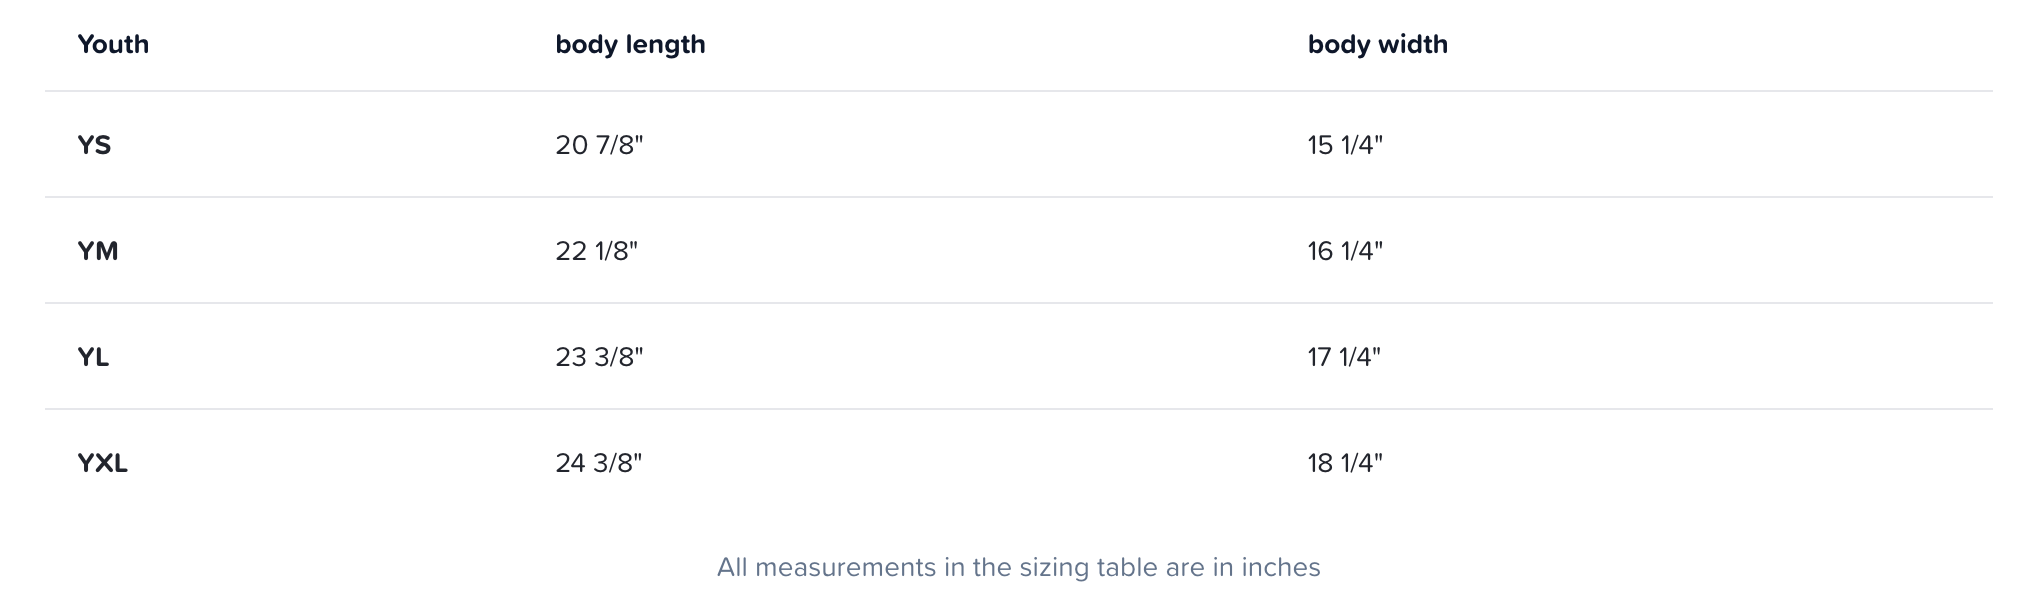Click the Youth column header
This screenshot has height=606, width=2034.
coord(113,45)
